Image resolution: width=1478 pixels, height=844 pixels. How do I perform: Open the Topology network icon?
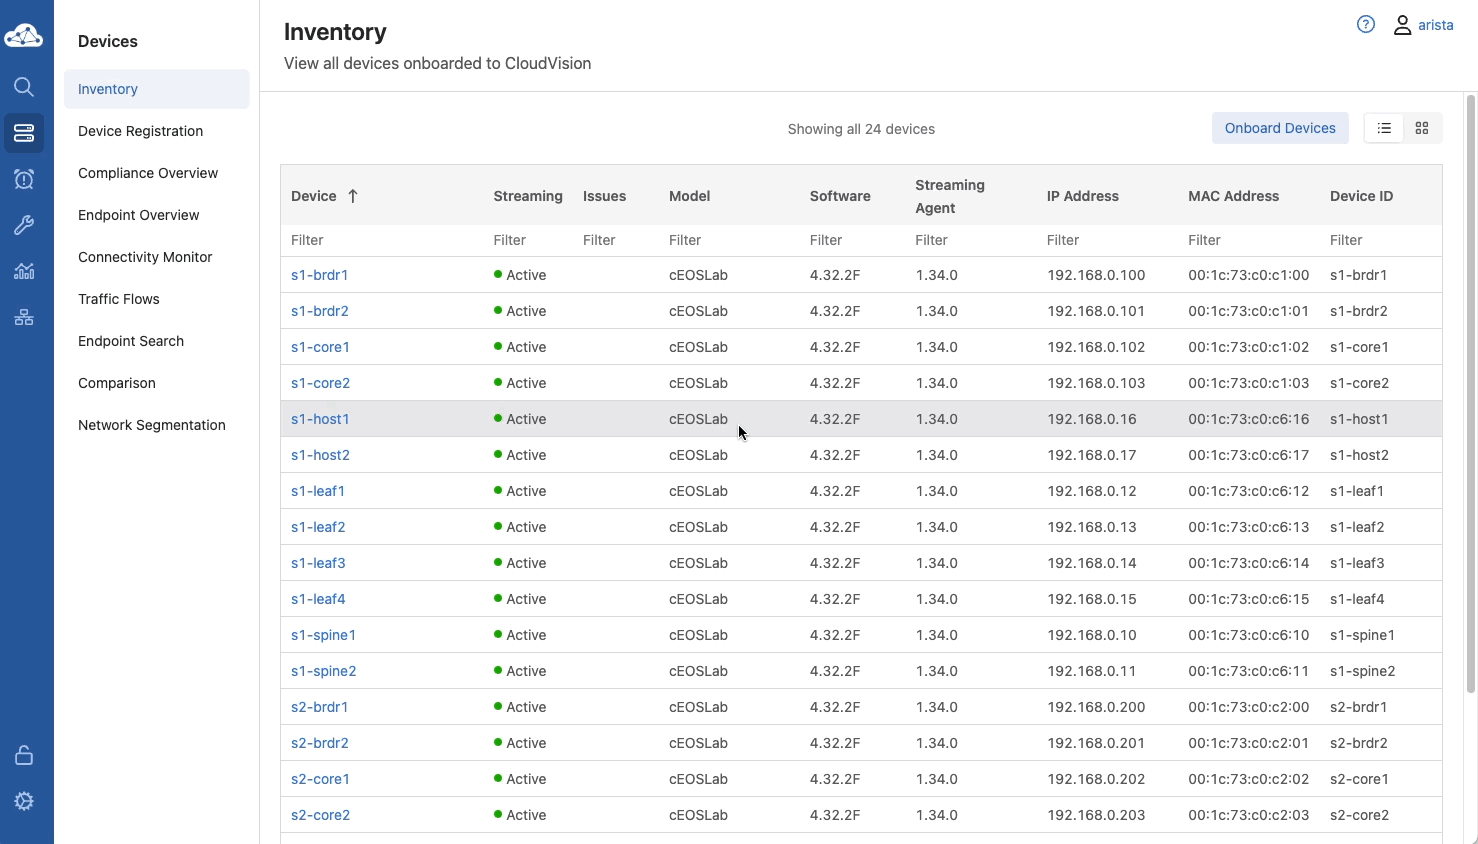click(x=24, y=317)
